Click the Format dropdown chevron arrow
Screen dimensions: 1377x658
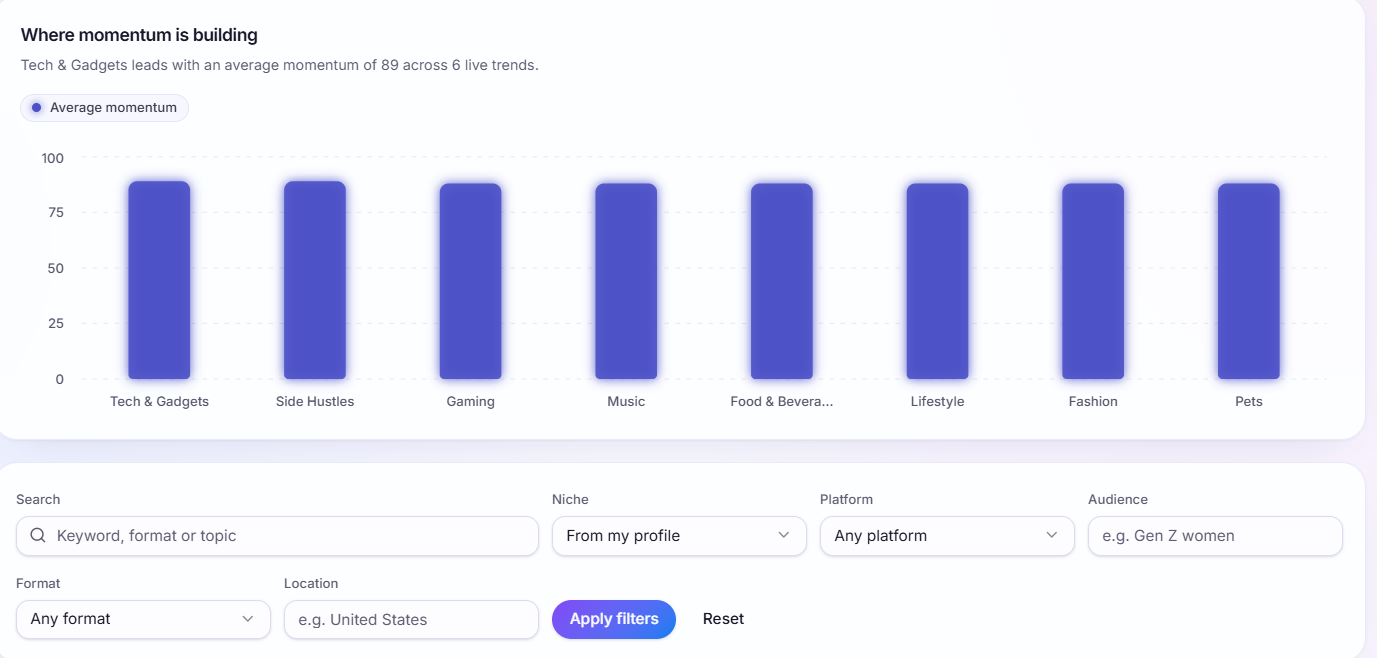pos(248,619)
